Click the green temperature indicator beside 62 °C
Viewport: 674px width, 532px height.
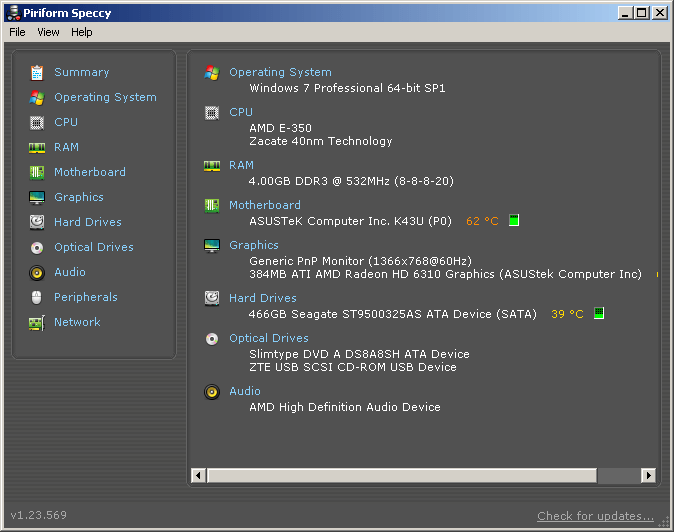coord(514,220)
